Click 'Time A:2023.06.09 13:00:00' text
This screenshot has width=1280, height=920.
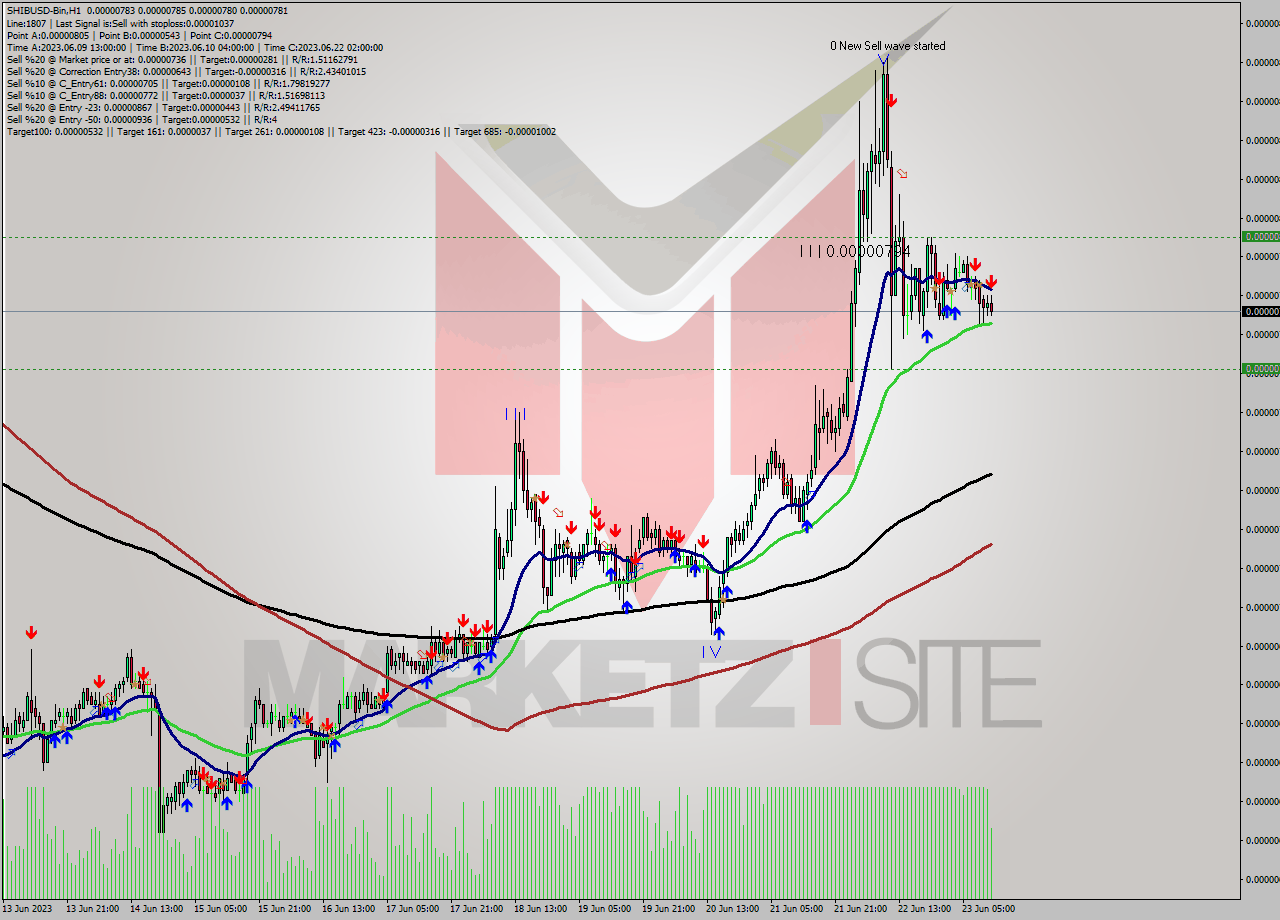point(66,47)
